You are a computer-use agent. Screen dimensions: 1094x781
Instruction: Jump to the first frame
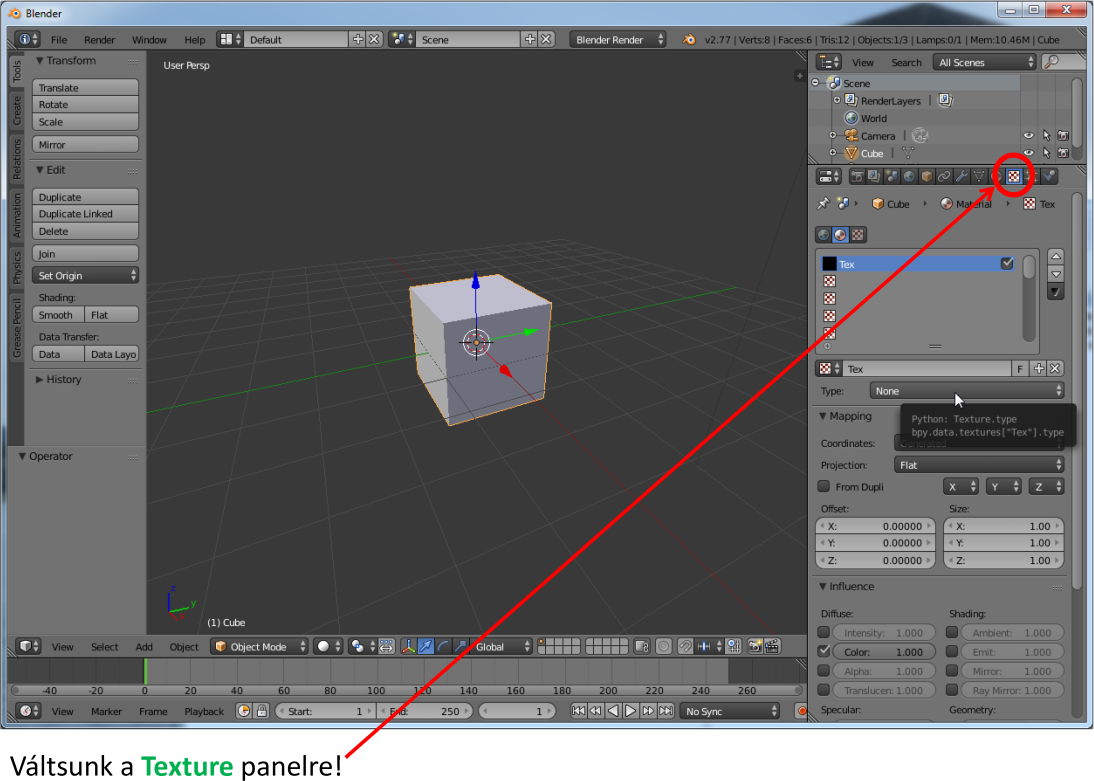point(578,711)
